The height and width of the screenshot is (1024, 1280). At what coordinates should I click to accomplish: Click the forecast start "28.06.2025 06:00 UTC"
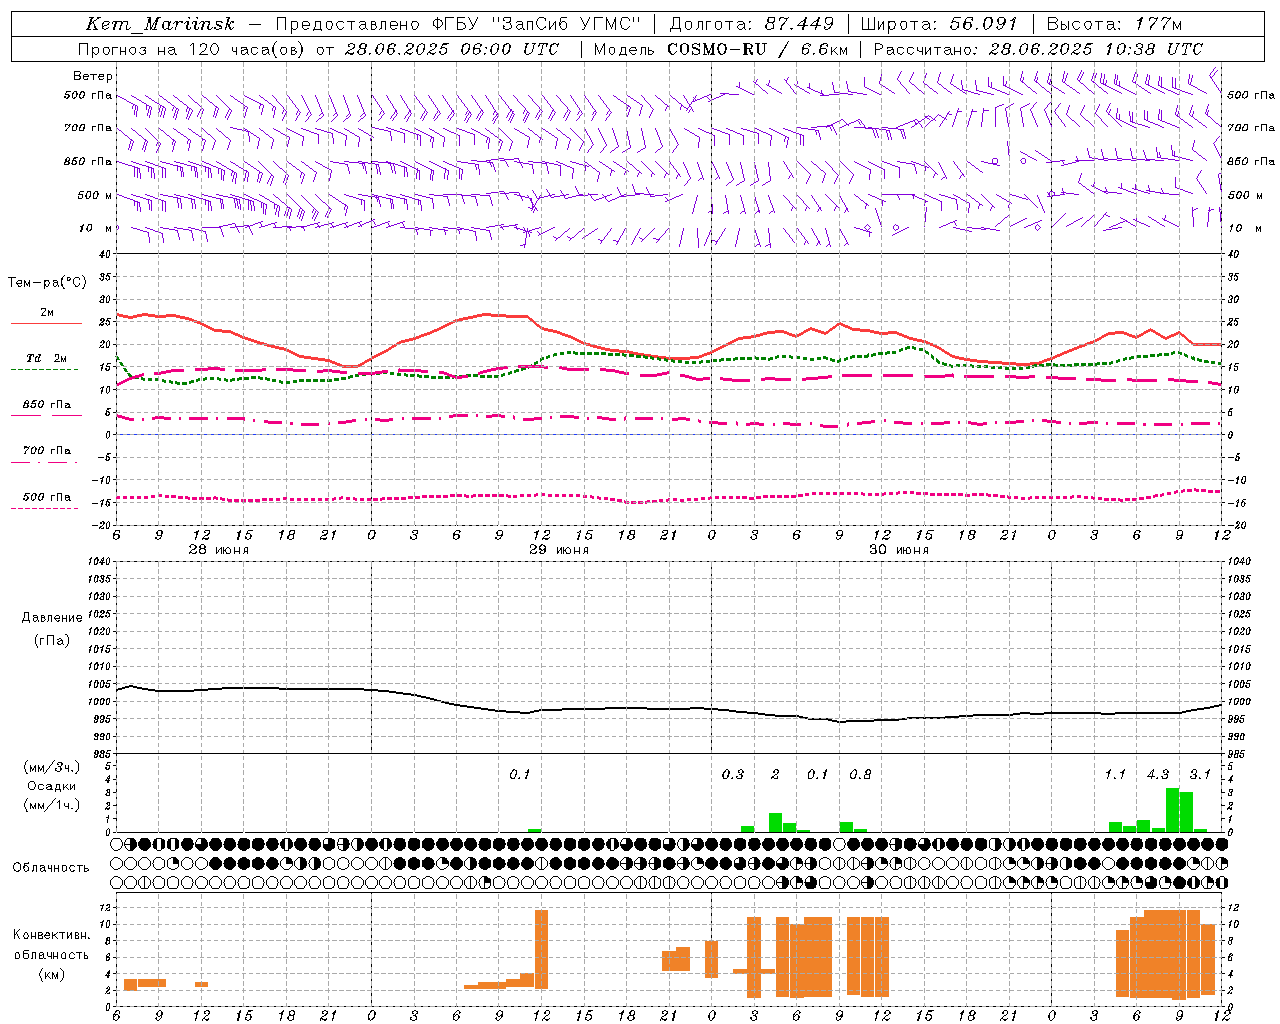click(x=451, y=49)
